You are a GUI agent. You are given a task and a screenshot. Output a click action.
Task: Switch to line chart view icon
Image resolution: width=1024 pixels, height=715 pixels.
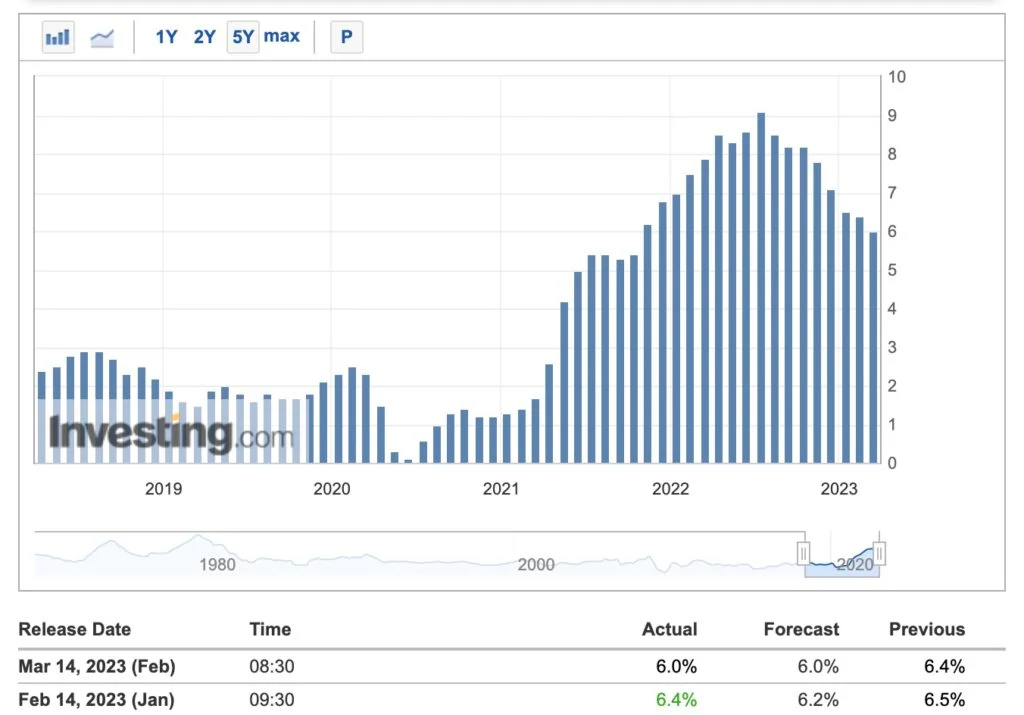pos(101,37)
